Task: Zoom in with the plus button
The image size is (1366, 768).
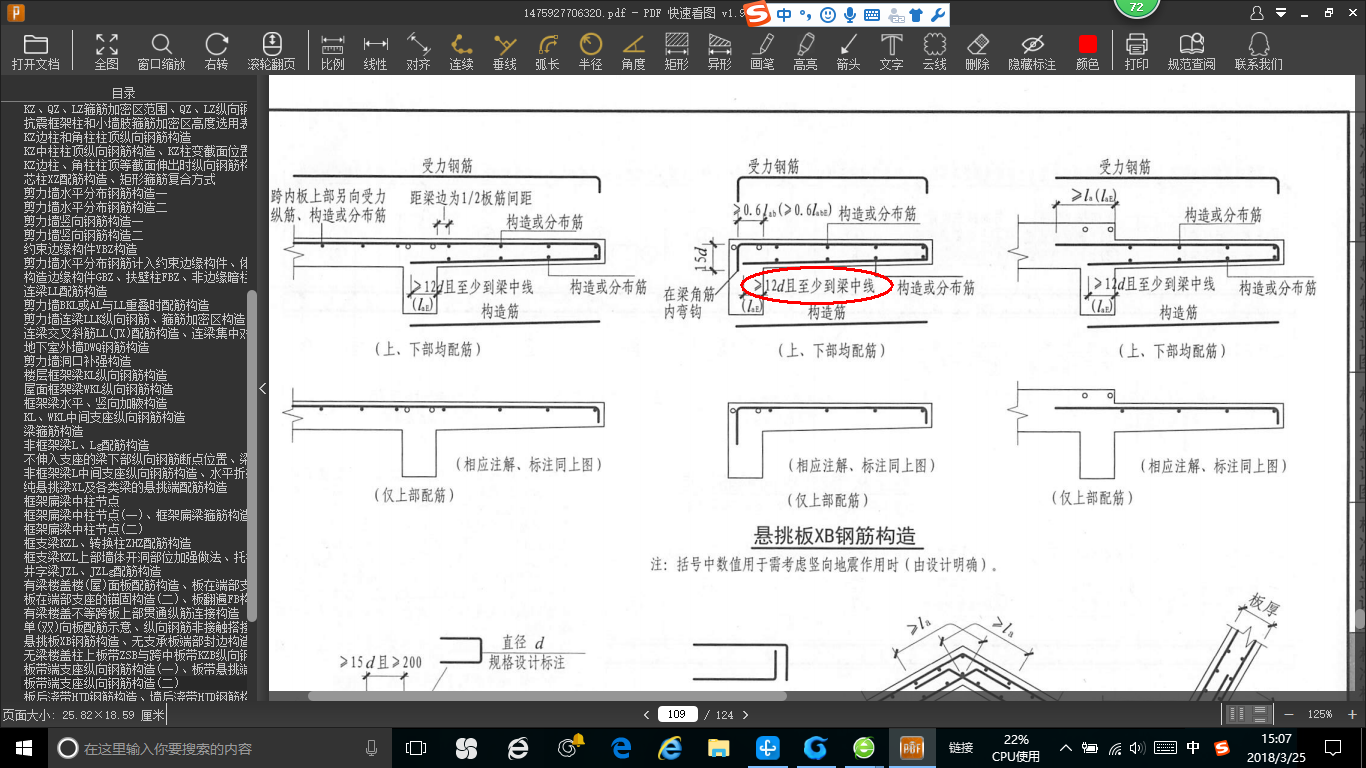Action: click(1351, 714)
